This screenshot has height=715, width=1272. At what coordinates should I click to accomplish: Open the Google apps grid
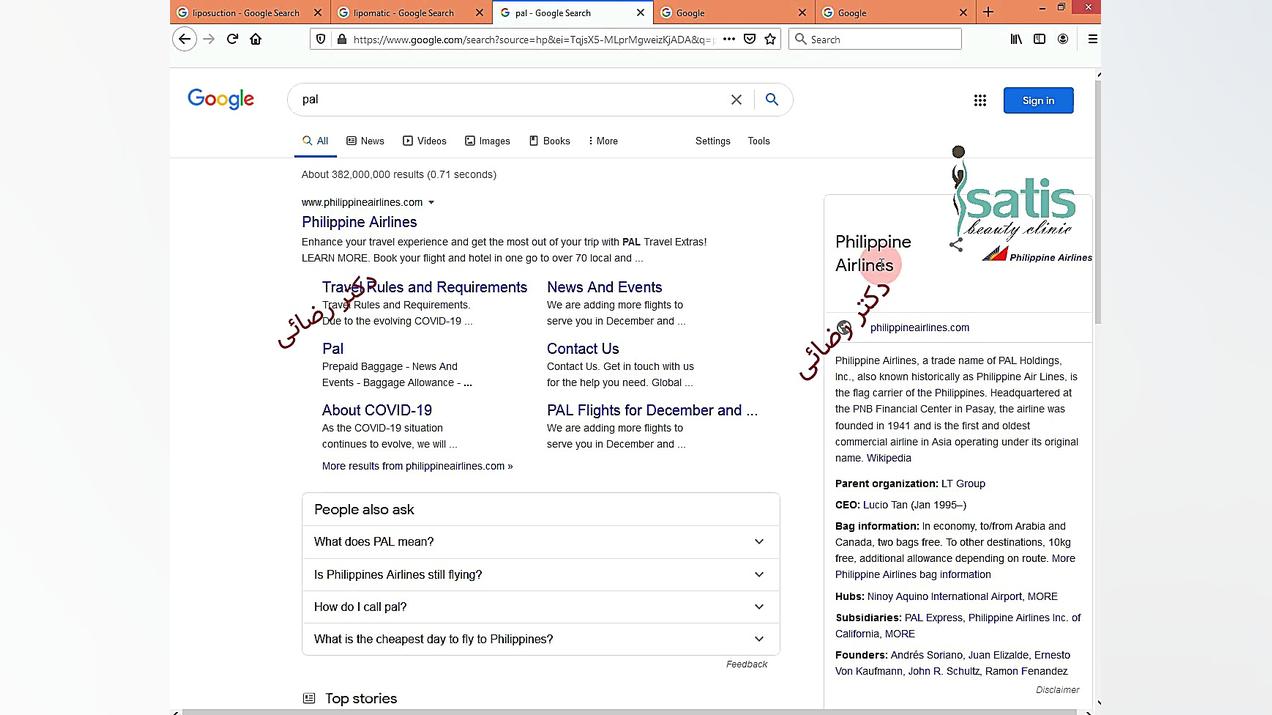click(x=980, y=100)
